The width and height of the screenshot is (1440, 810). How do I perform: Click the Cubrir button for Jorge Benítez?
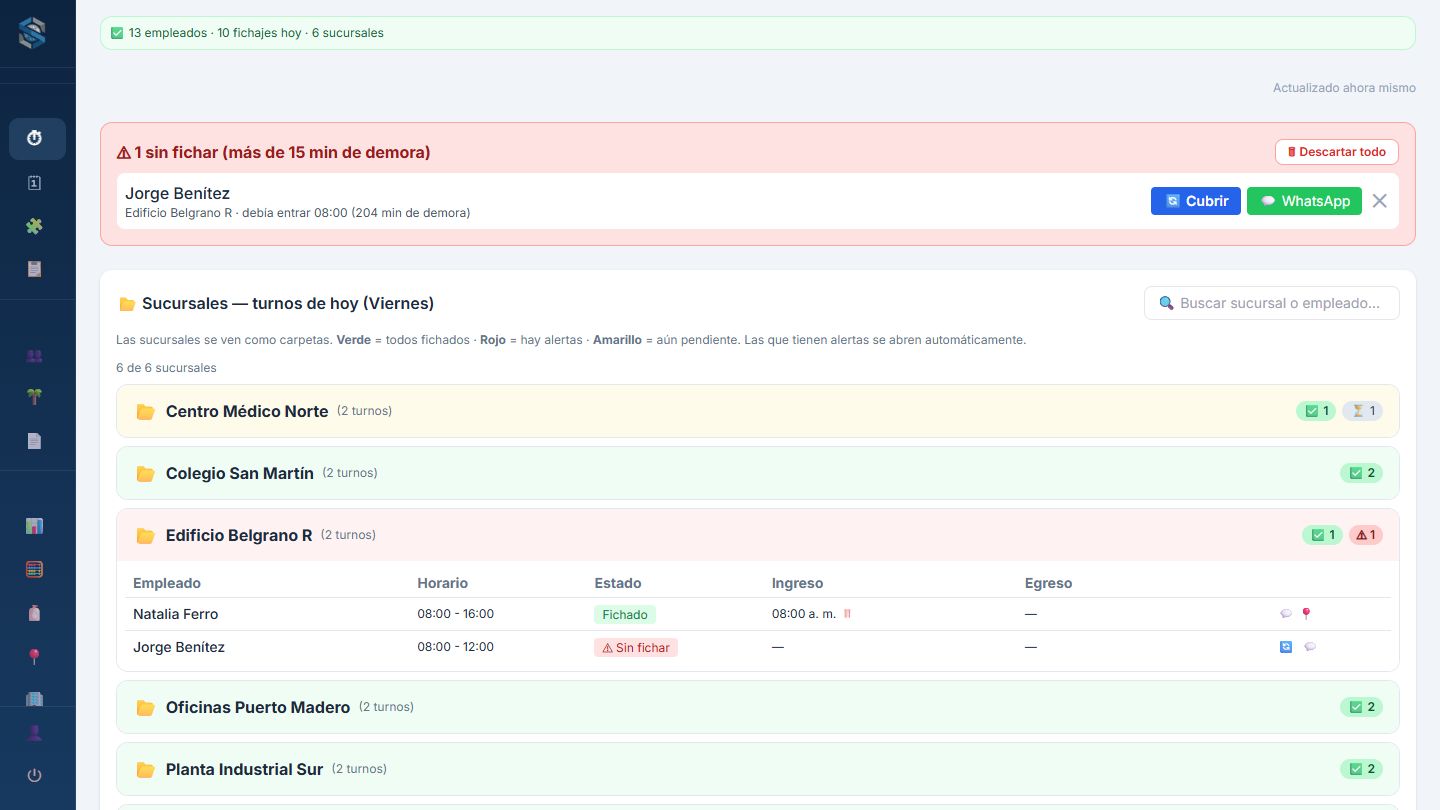1196,201
